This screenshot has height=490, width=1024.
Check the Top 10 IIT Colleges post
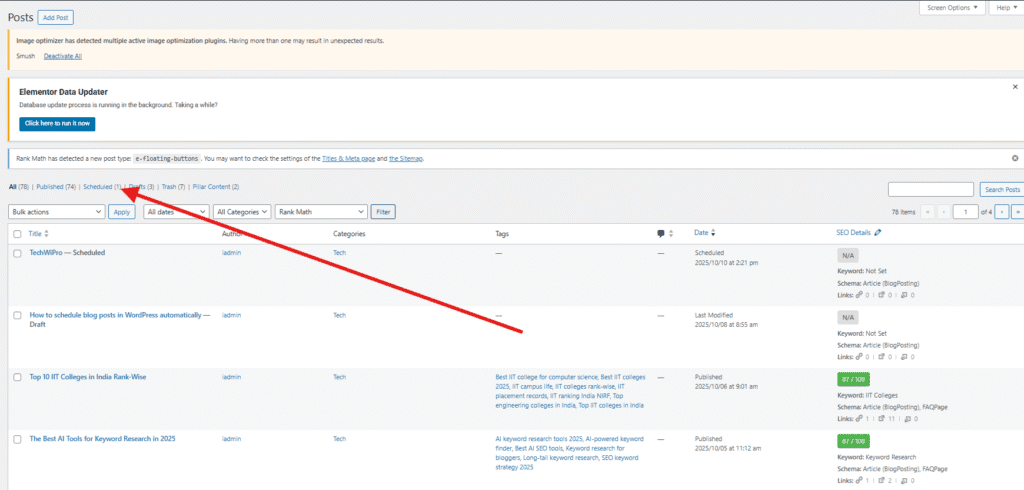[x=17, y=378]
